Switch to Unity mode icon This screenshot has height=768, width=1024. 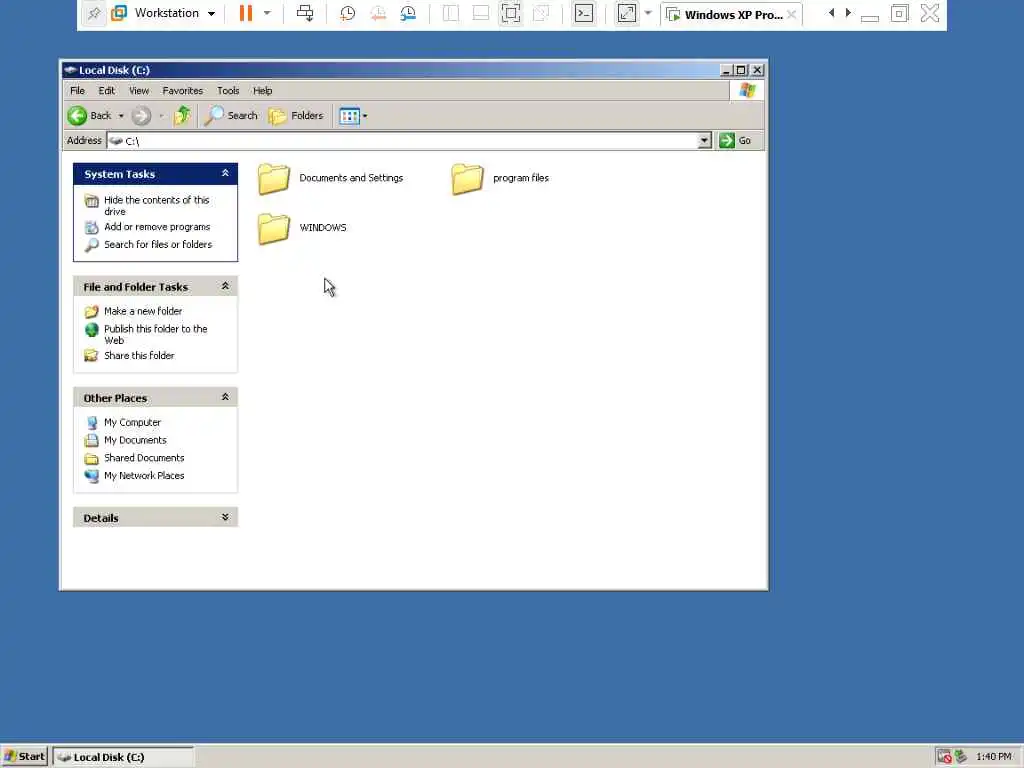click(541, 13)
